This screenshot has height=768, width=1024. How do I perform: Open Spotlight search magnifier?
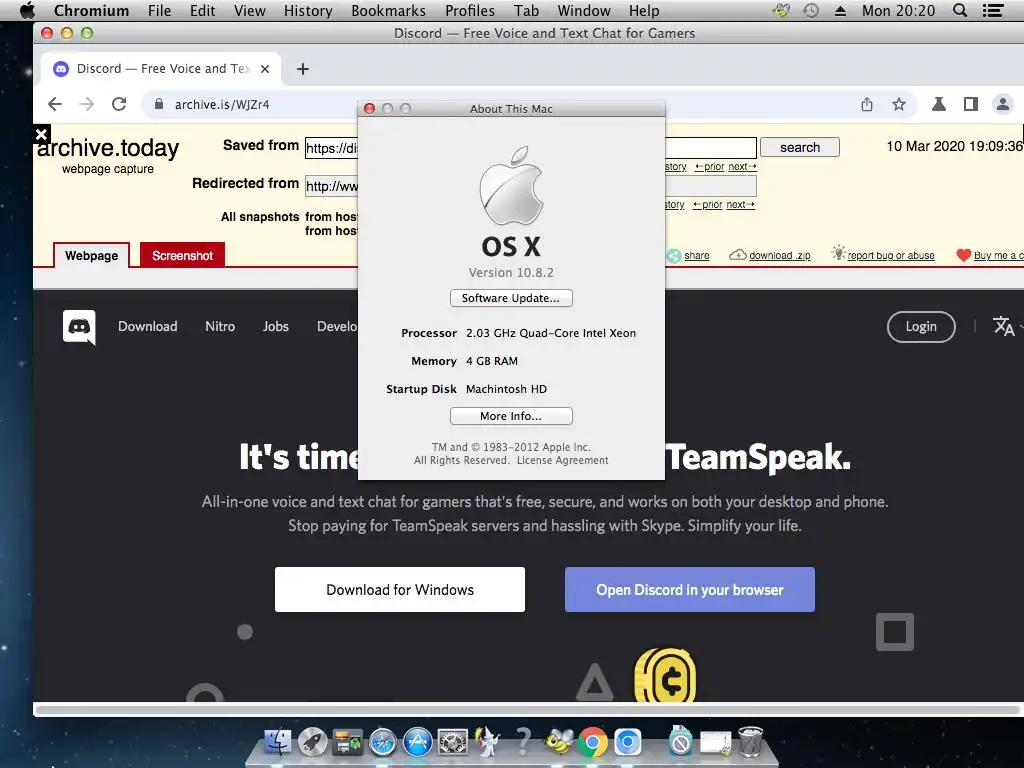(x=959, y=10)
